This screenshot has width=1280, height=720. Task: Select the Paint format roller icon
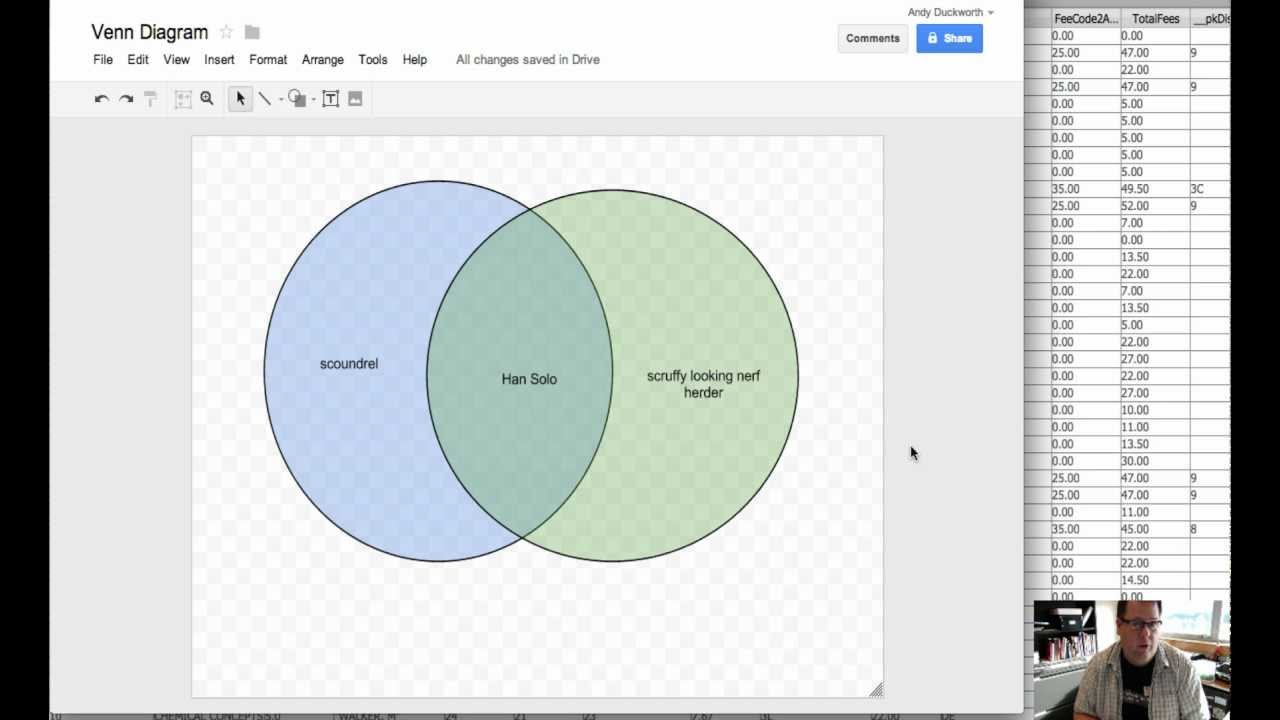point(151,99)
